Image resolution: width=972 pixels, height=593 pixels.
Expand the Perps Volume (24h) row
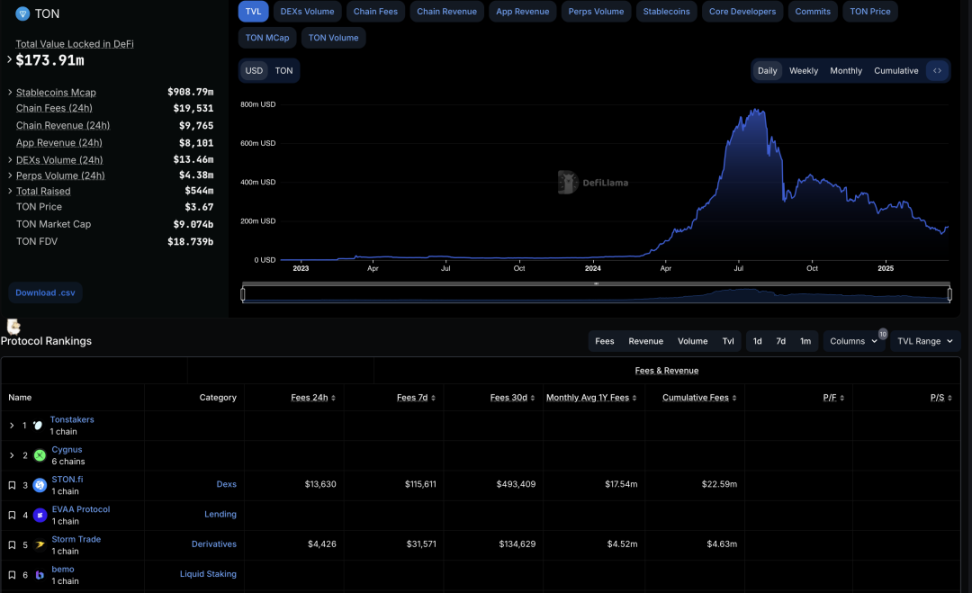pos(10,175)
